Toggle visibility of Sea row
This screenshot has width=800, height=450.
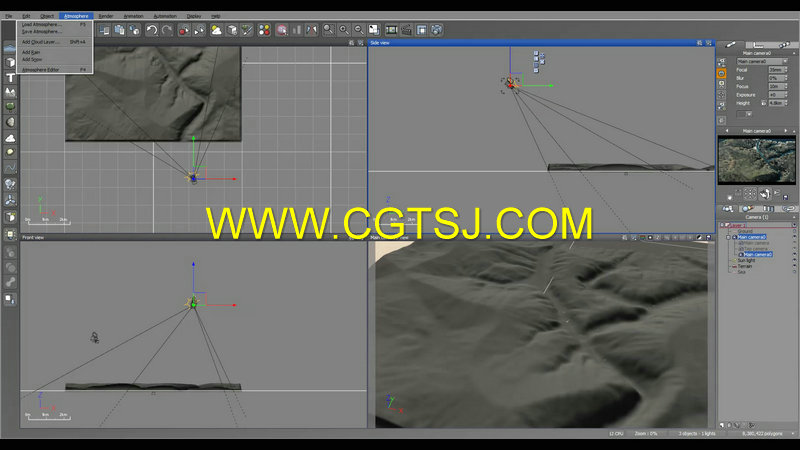[794, 271]
